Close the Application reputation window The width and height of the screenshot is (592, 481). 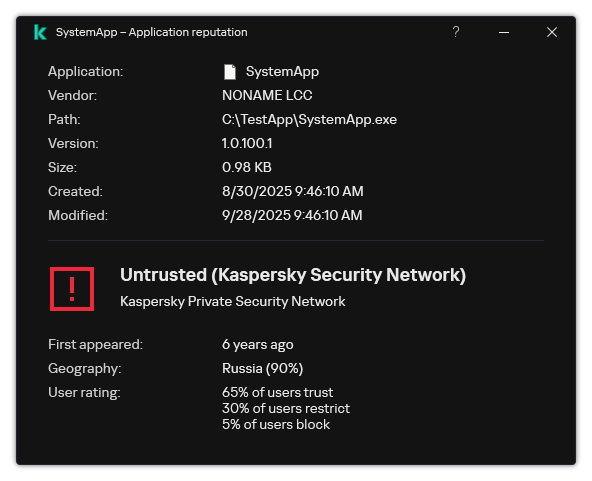pyautogui.click(x=552, y=32)
